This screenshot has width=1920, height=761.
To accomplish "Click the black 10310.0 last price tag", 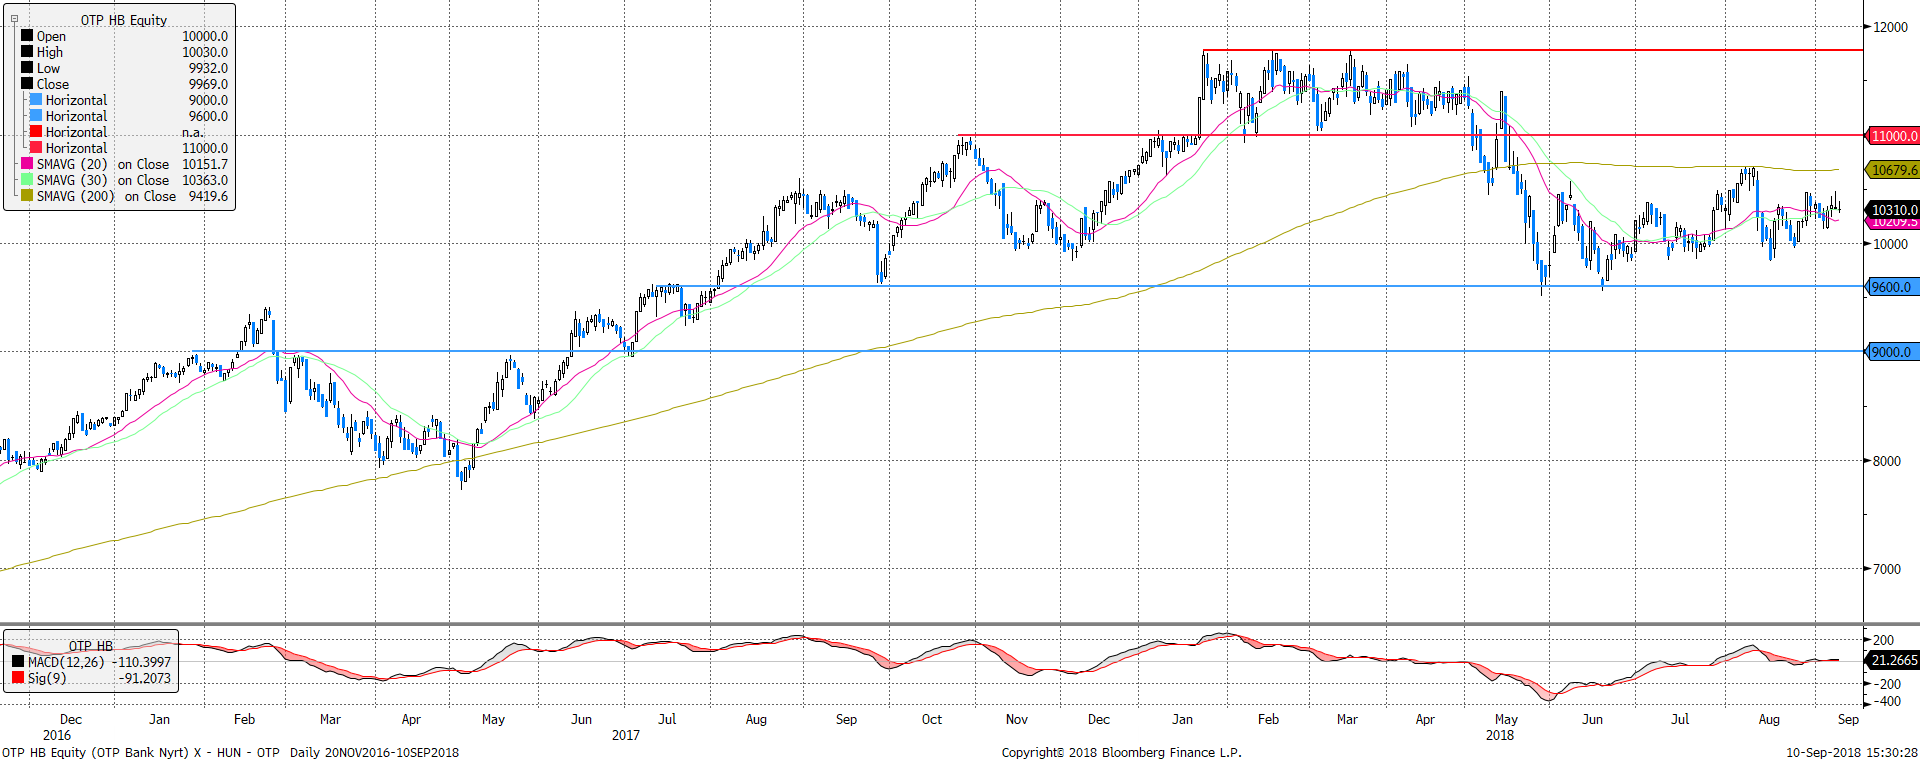I will coord(1893,210).
